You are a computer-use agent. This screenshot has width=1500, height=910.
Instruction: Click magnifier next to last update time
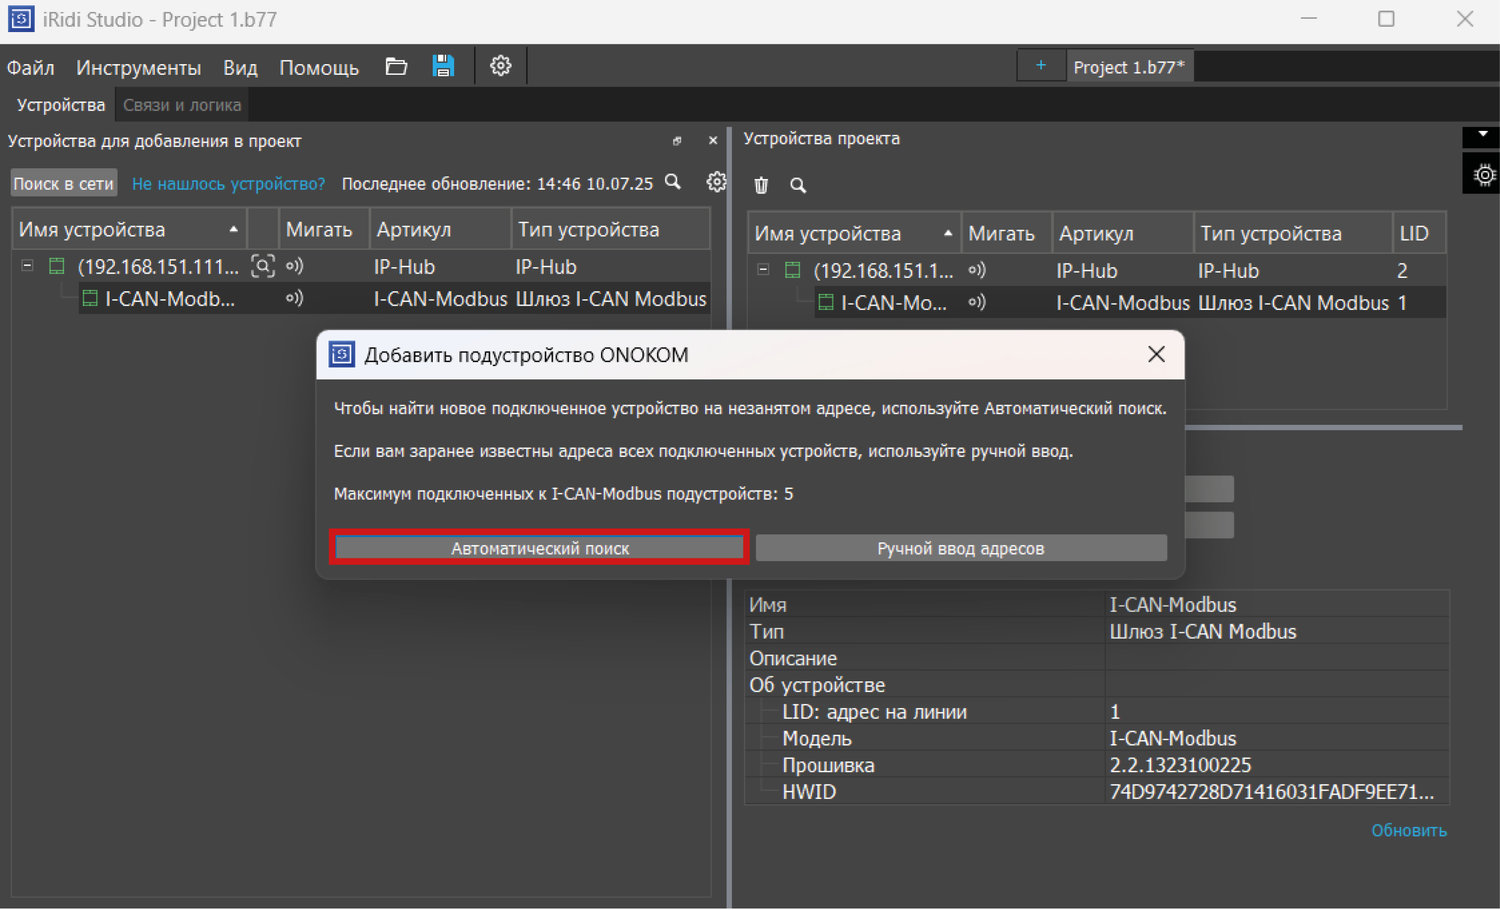[673, 182]
